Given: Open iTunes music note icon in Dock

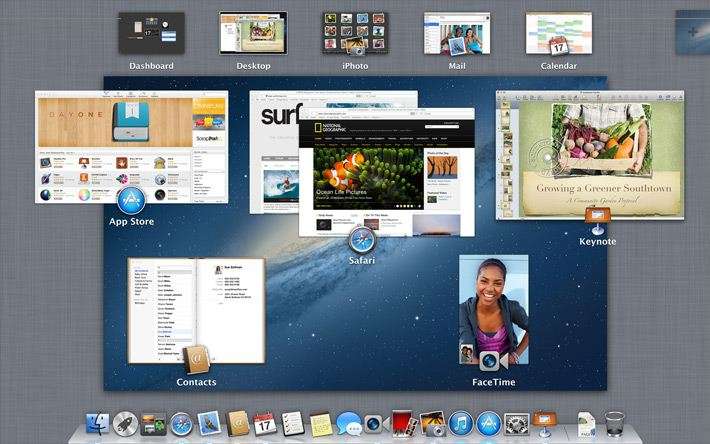Looking at the screenshot, I should click(x=461, y=424).
